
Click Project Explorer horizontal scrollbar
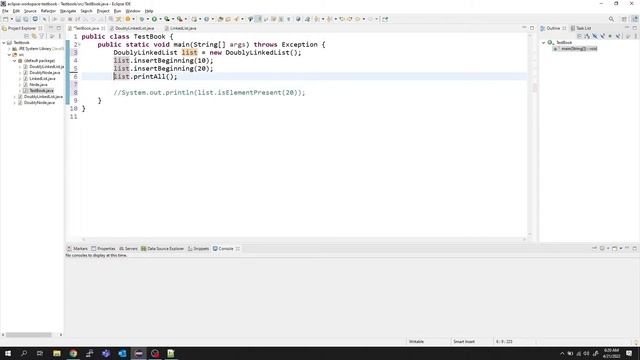click(29, 335)
